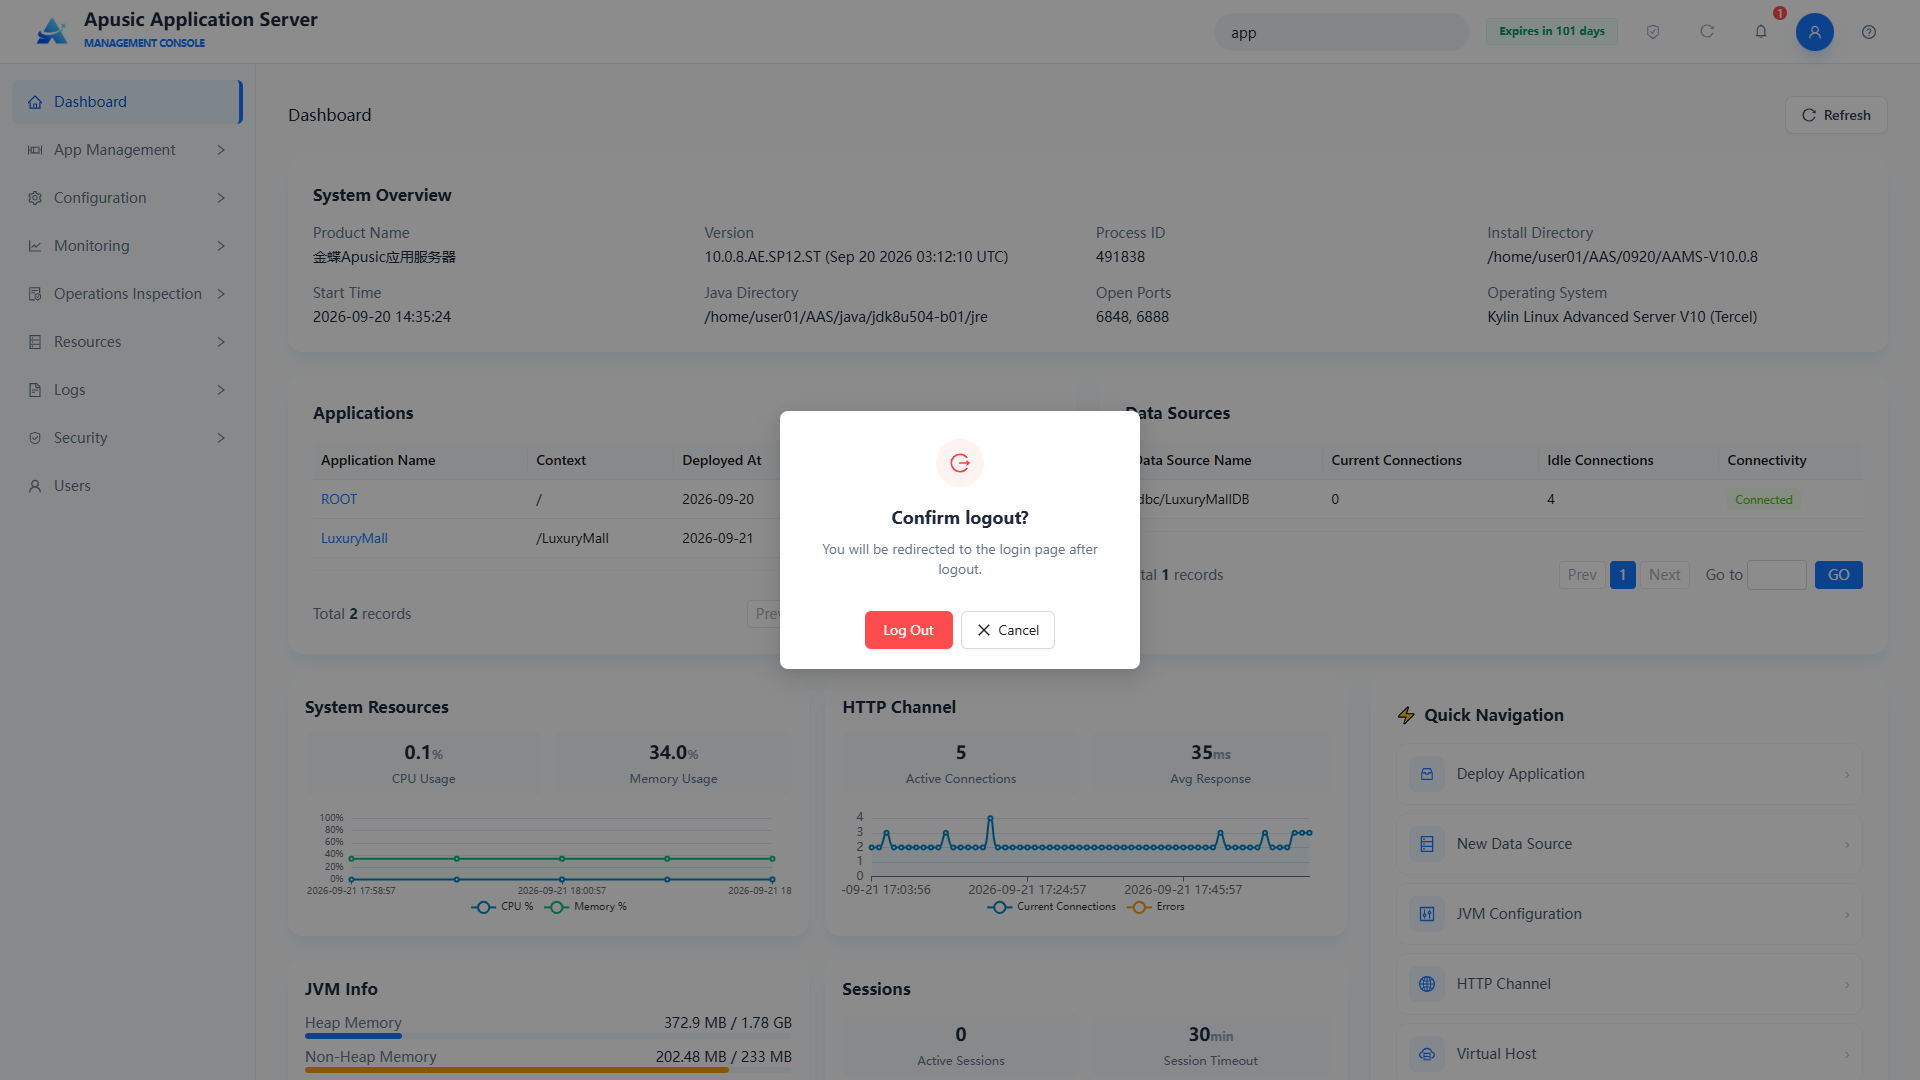Image resolution: width=1920 pixels, height=1080 pixels.
Task: Click the logout icon in the dialog
Action: click(960, 463)
